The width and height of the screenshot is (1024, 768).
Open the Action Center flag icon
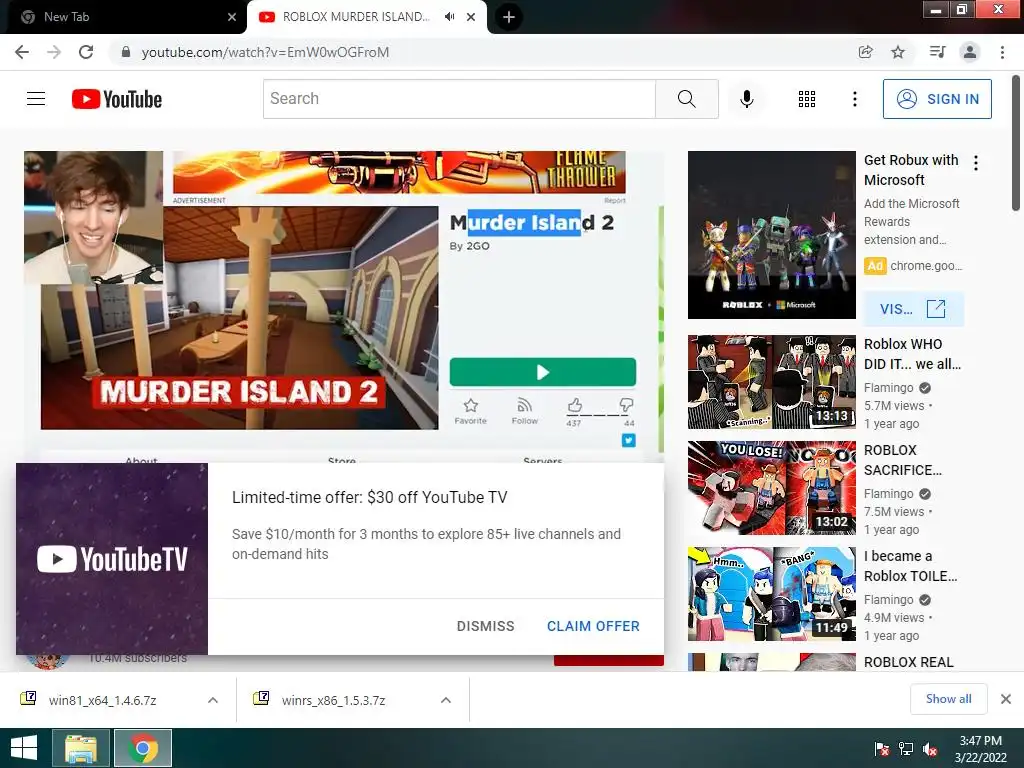[x=881, y=749]
